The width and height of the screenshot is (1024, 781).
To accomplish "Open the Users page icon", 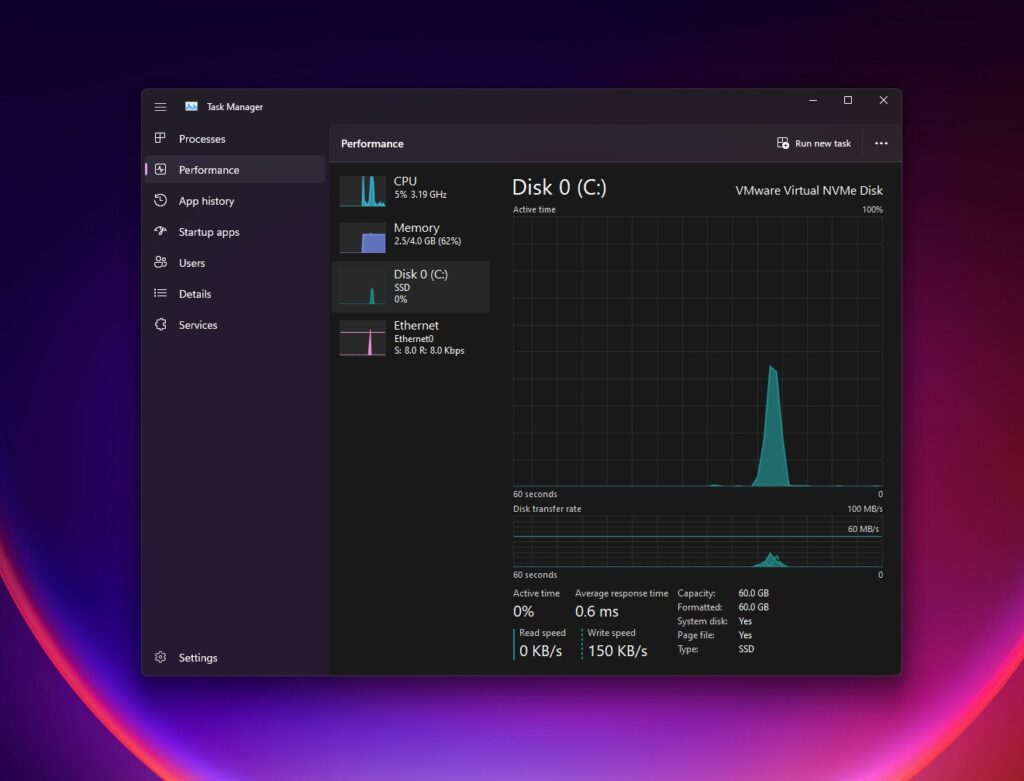I will click(x=160, y=262).
